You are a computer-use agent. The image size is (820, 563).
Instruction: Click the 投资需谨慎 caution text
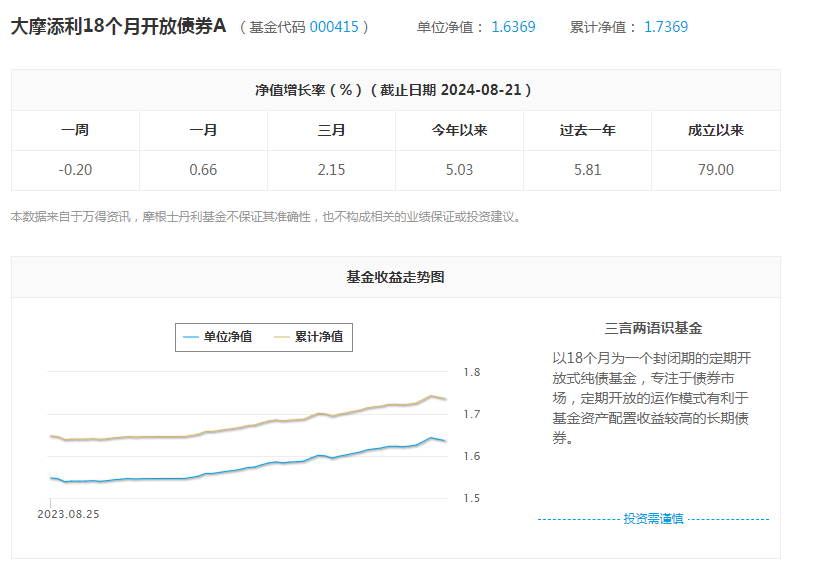point(653,519)
